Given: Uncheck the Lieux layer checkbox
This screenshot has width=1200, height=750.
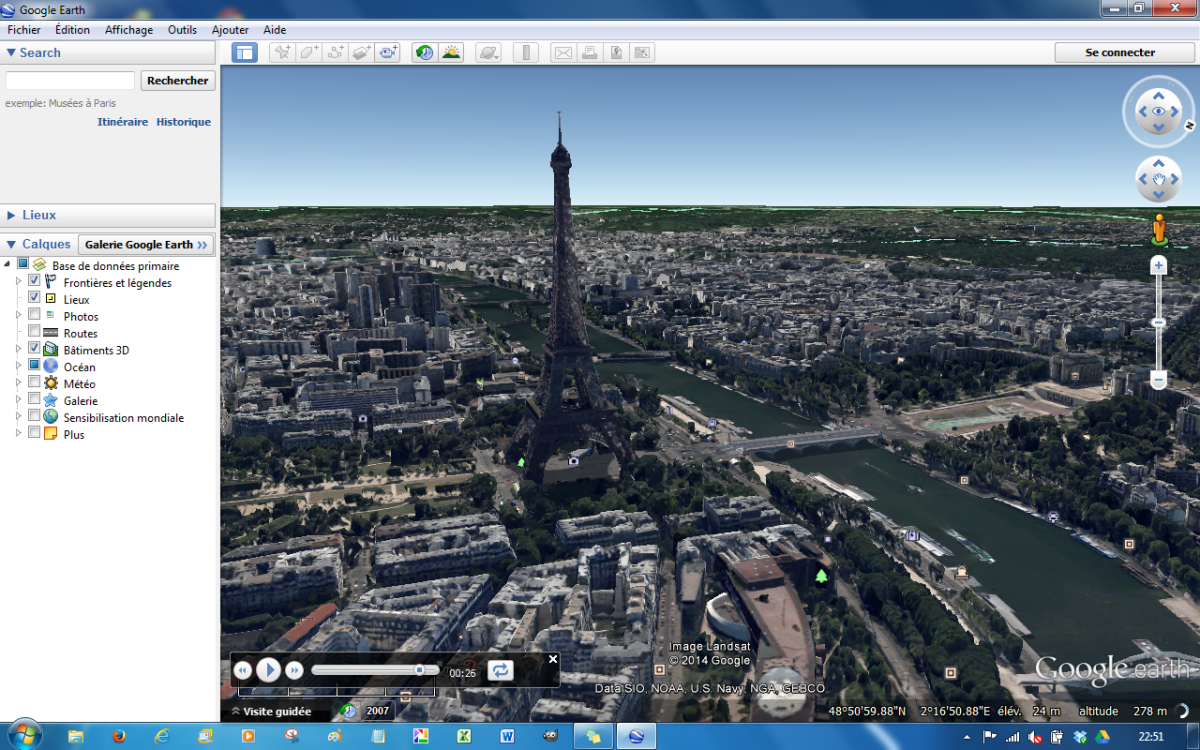Looking at the screenshot, I should pos(34,298).
